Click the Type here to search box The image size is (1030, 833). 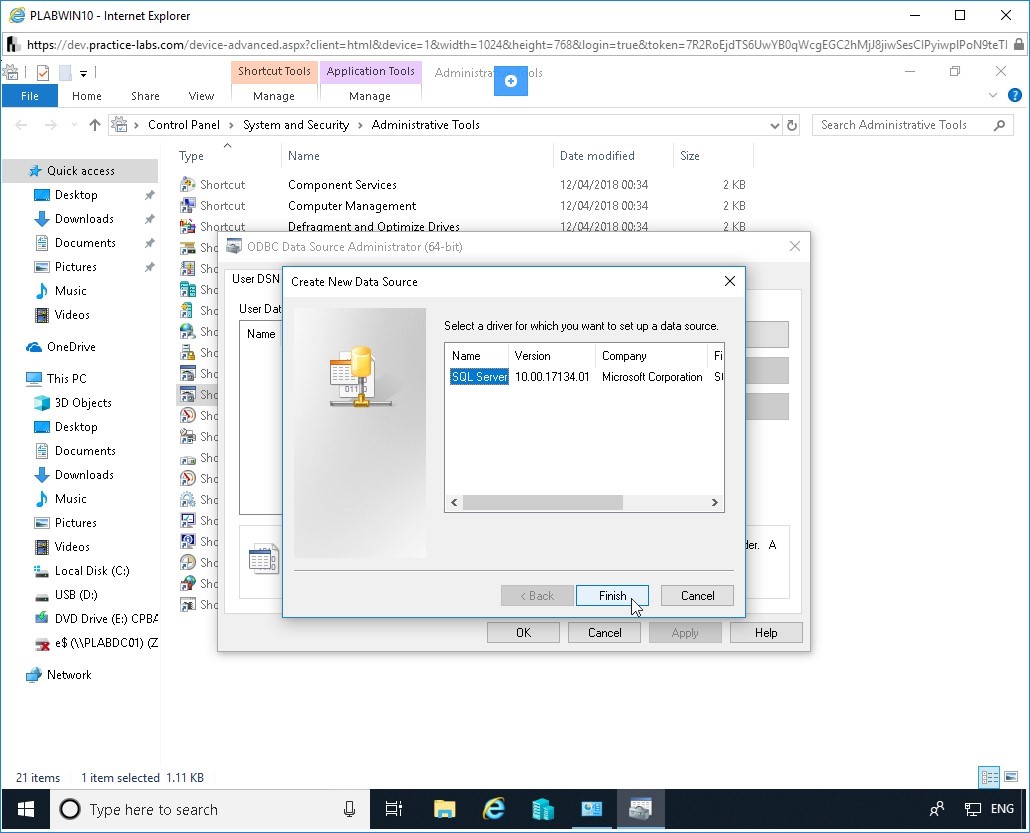pyautogui.click(x=210, y=809)
